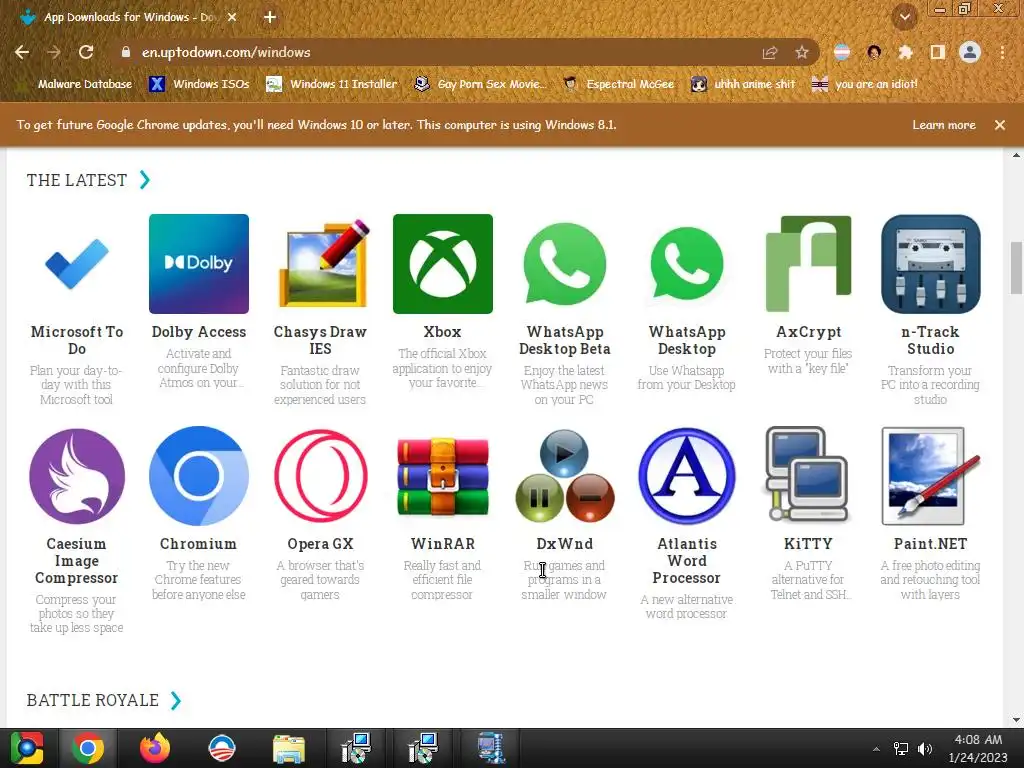Image resolution: width=1024 pixels, height=768 pixels.
Task: Expand THE LATEST section arrow
Action: [145, 180]
